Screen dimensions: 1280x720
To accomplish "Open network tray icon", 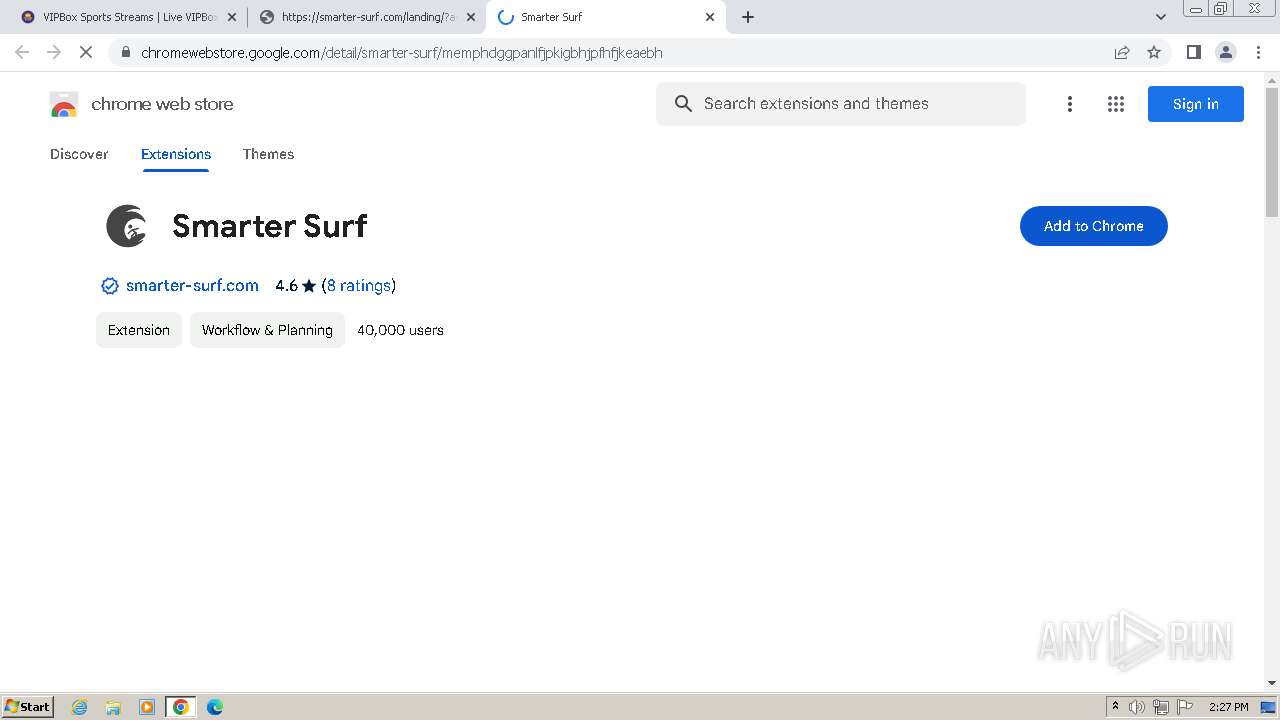I will pos(1161,707).
